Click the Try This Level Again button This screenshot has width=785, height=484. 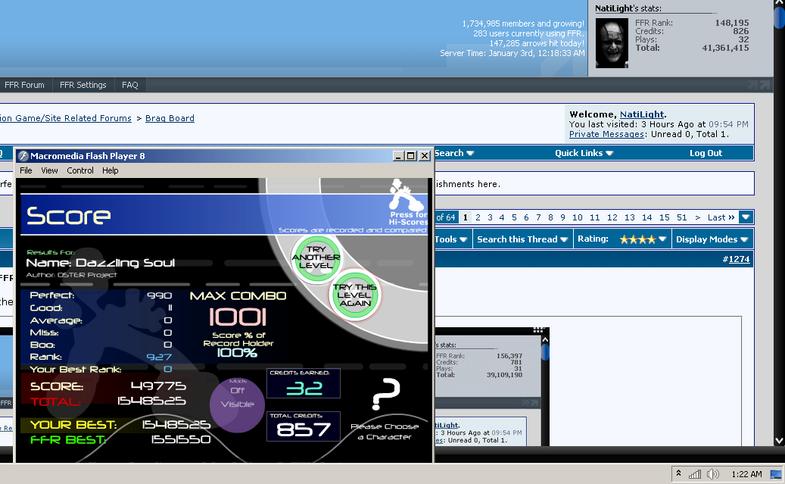(x=354, y=295)
